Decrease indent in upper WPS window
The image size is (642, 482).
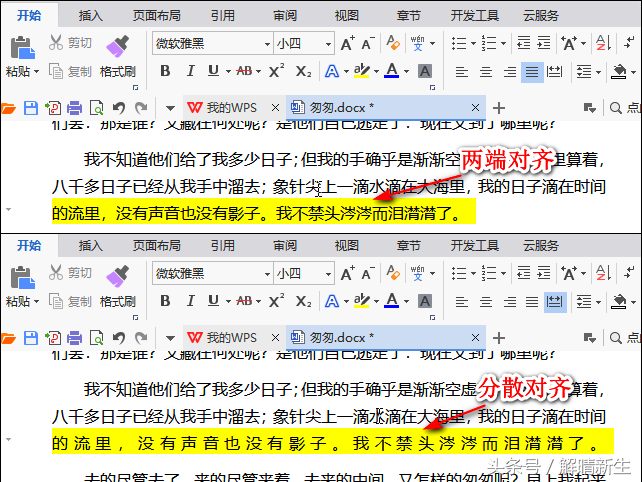coord(524,43)
